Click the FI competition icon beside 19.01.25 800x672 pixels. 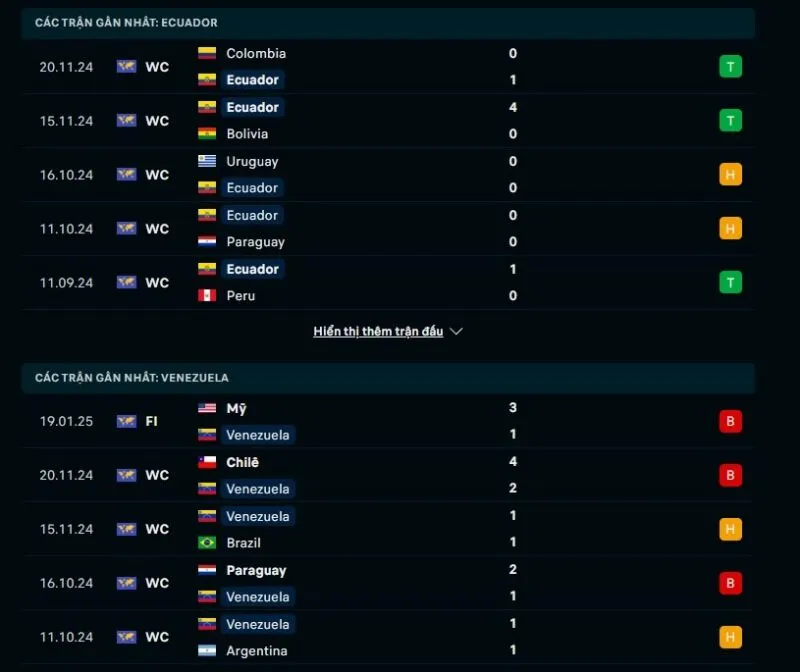126,421
